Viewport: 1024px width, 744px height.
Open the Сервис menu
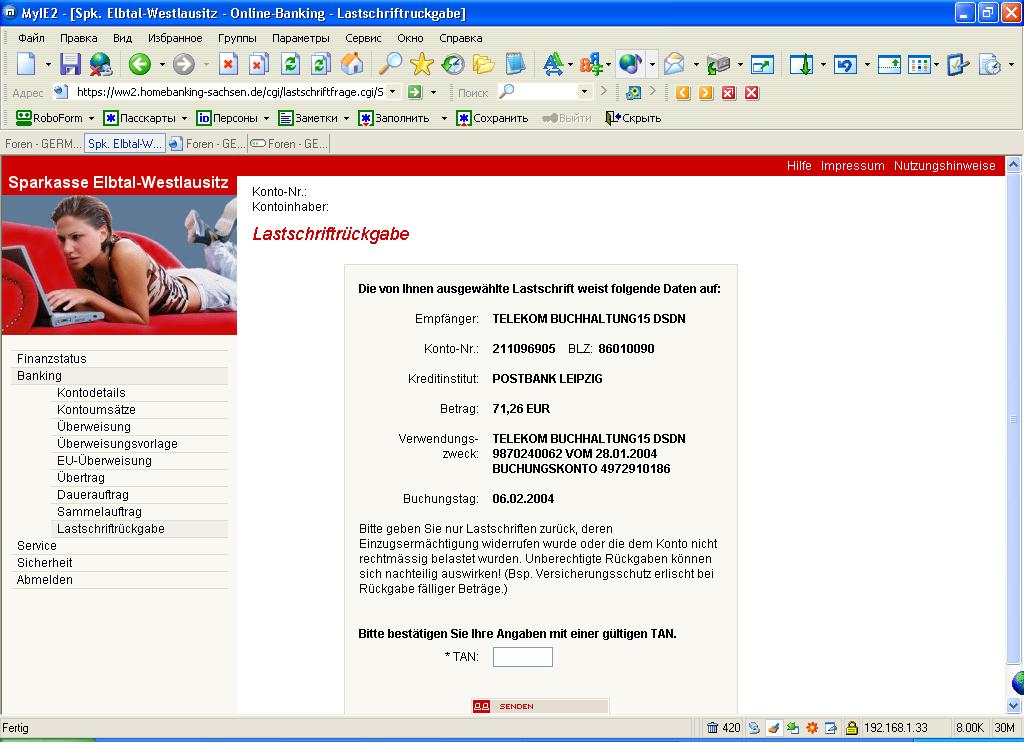[x=363, y=38]
